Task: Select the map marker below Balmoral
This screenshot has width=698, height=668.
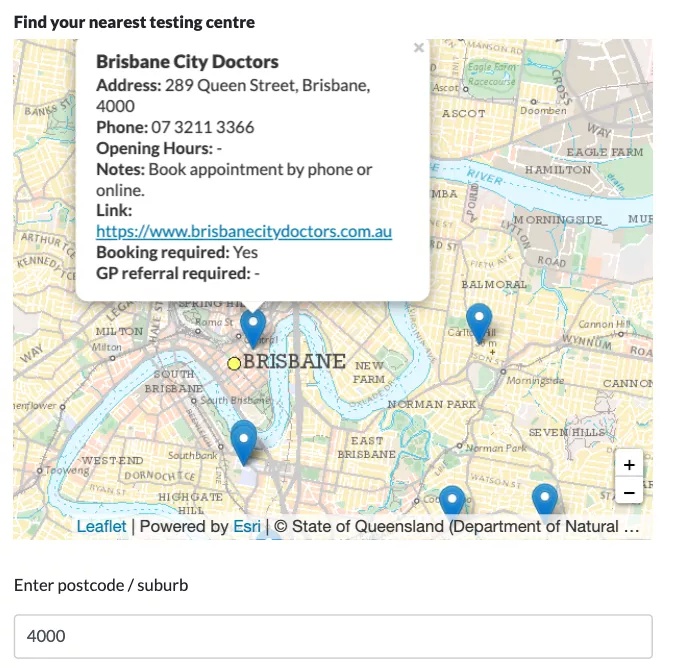Action: (x=480, y=322)
